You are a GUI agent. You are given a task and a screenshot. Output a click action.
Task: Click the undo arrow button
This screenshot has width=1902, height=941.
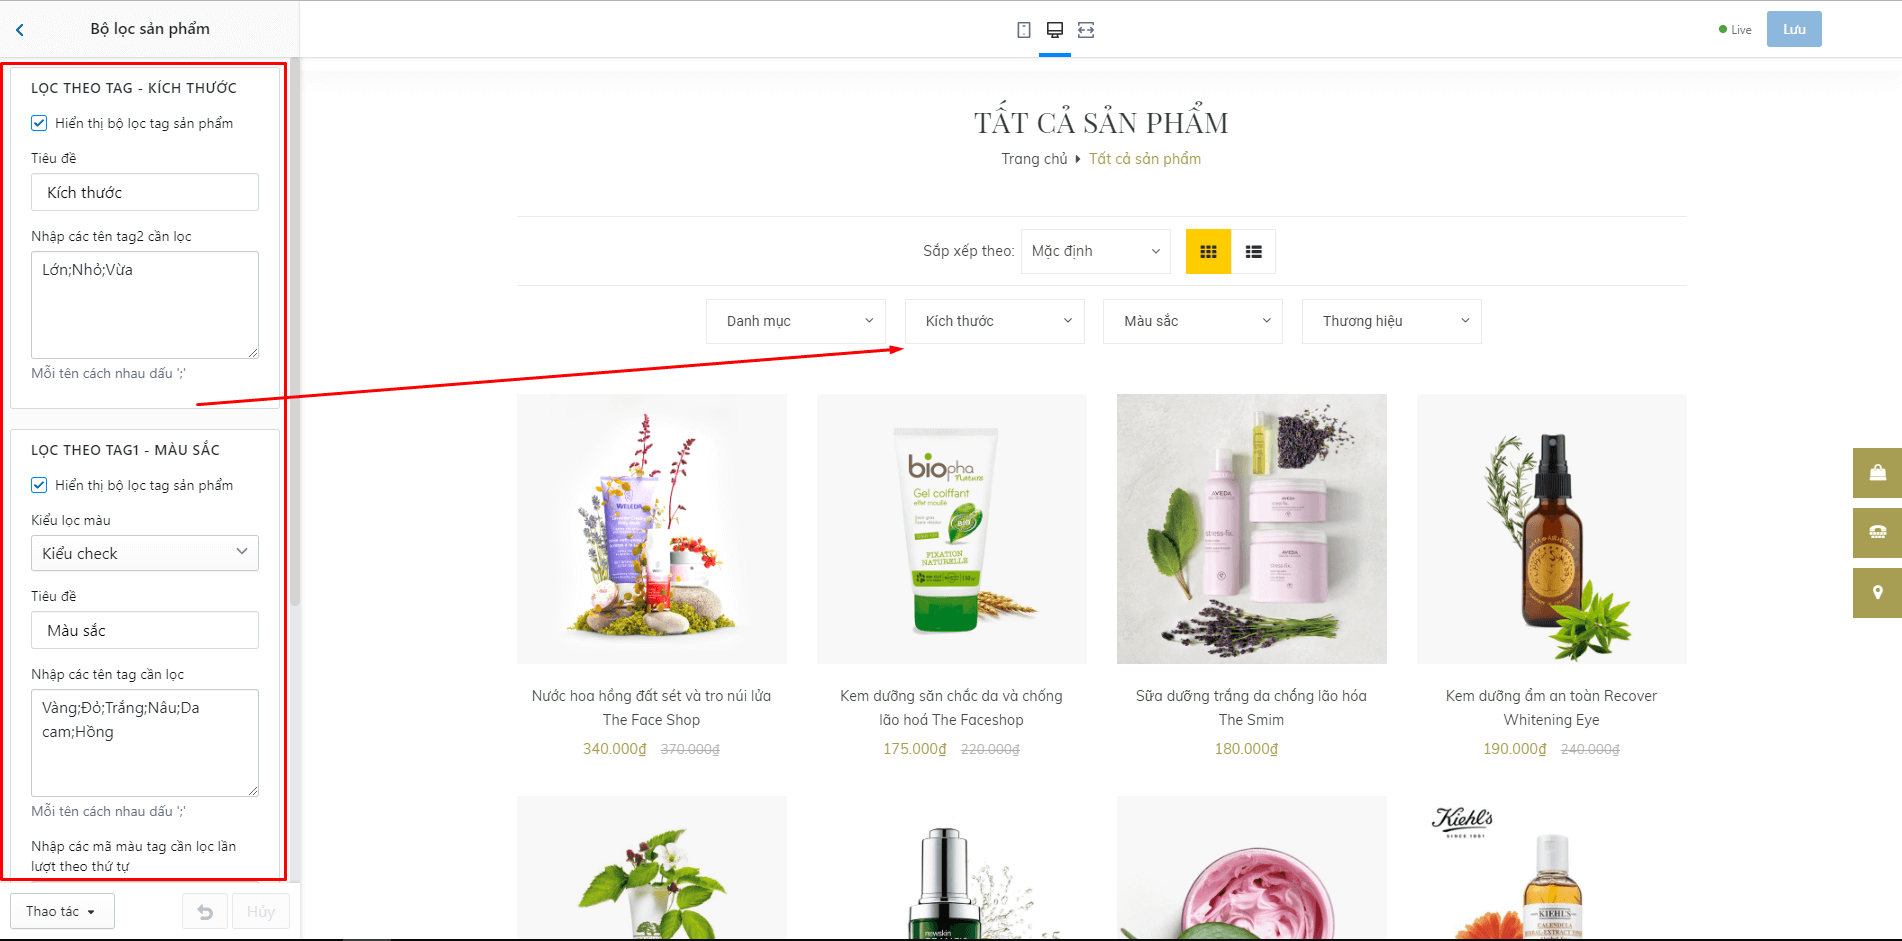click(205, 912)
